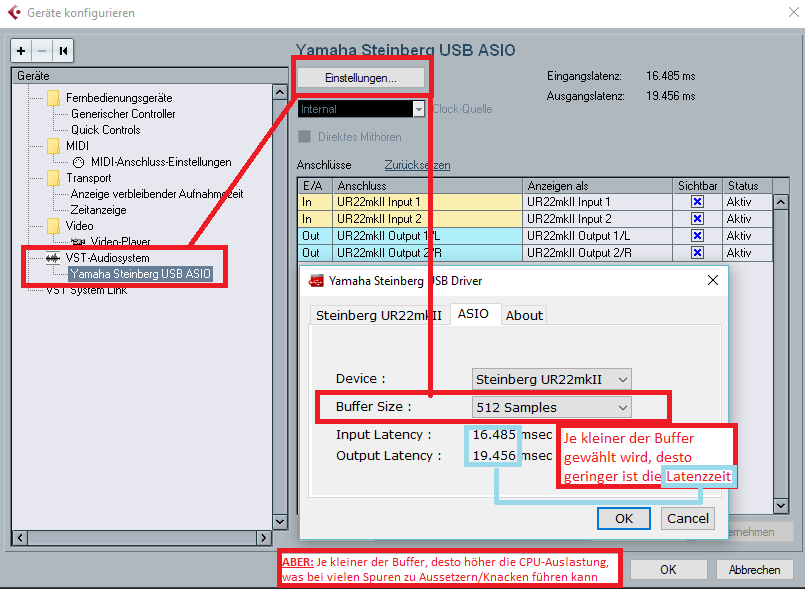Click OK in Geräte konfigurieren window
The image size is (805, 589).
click(668, 569)
